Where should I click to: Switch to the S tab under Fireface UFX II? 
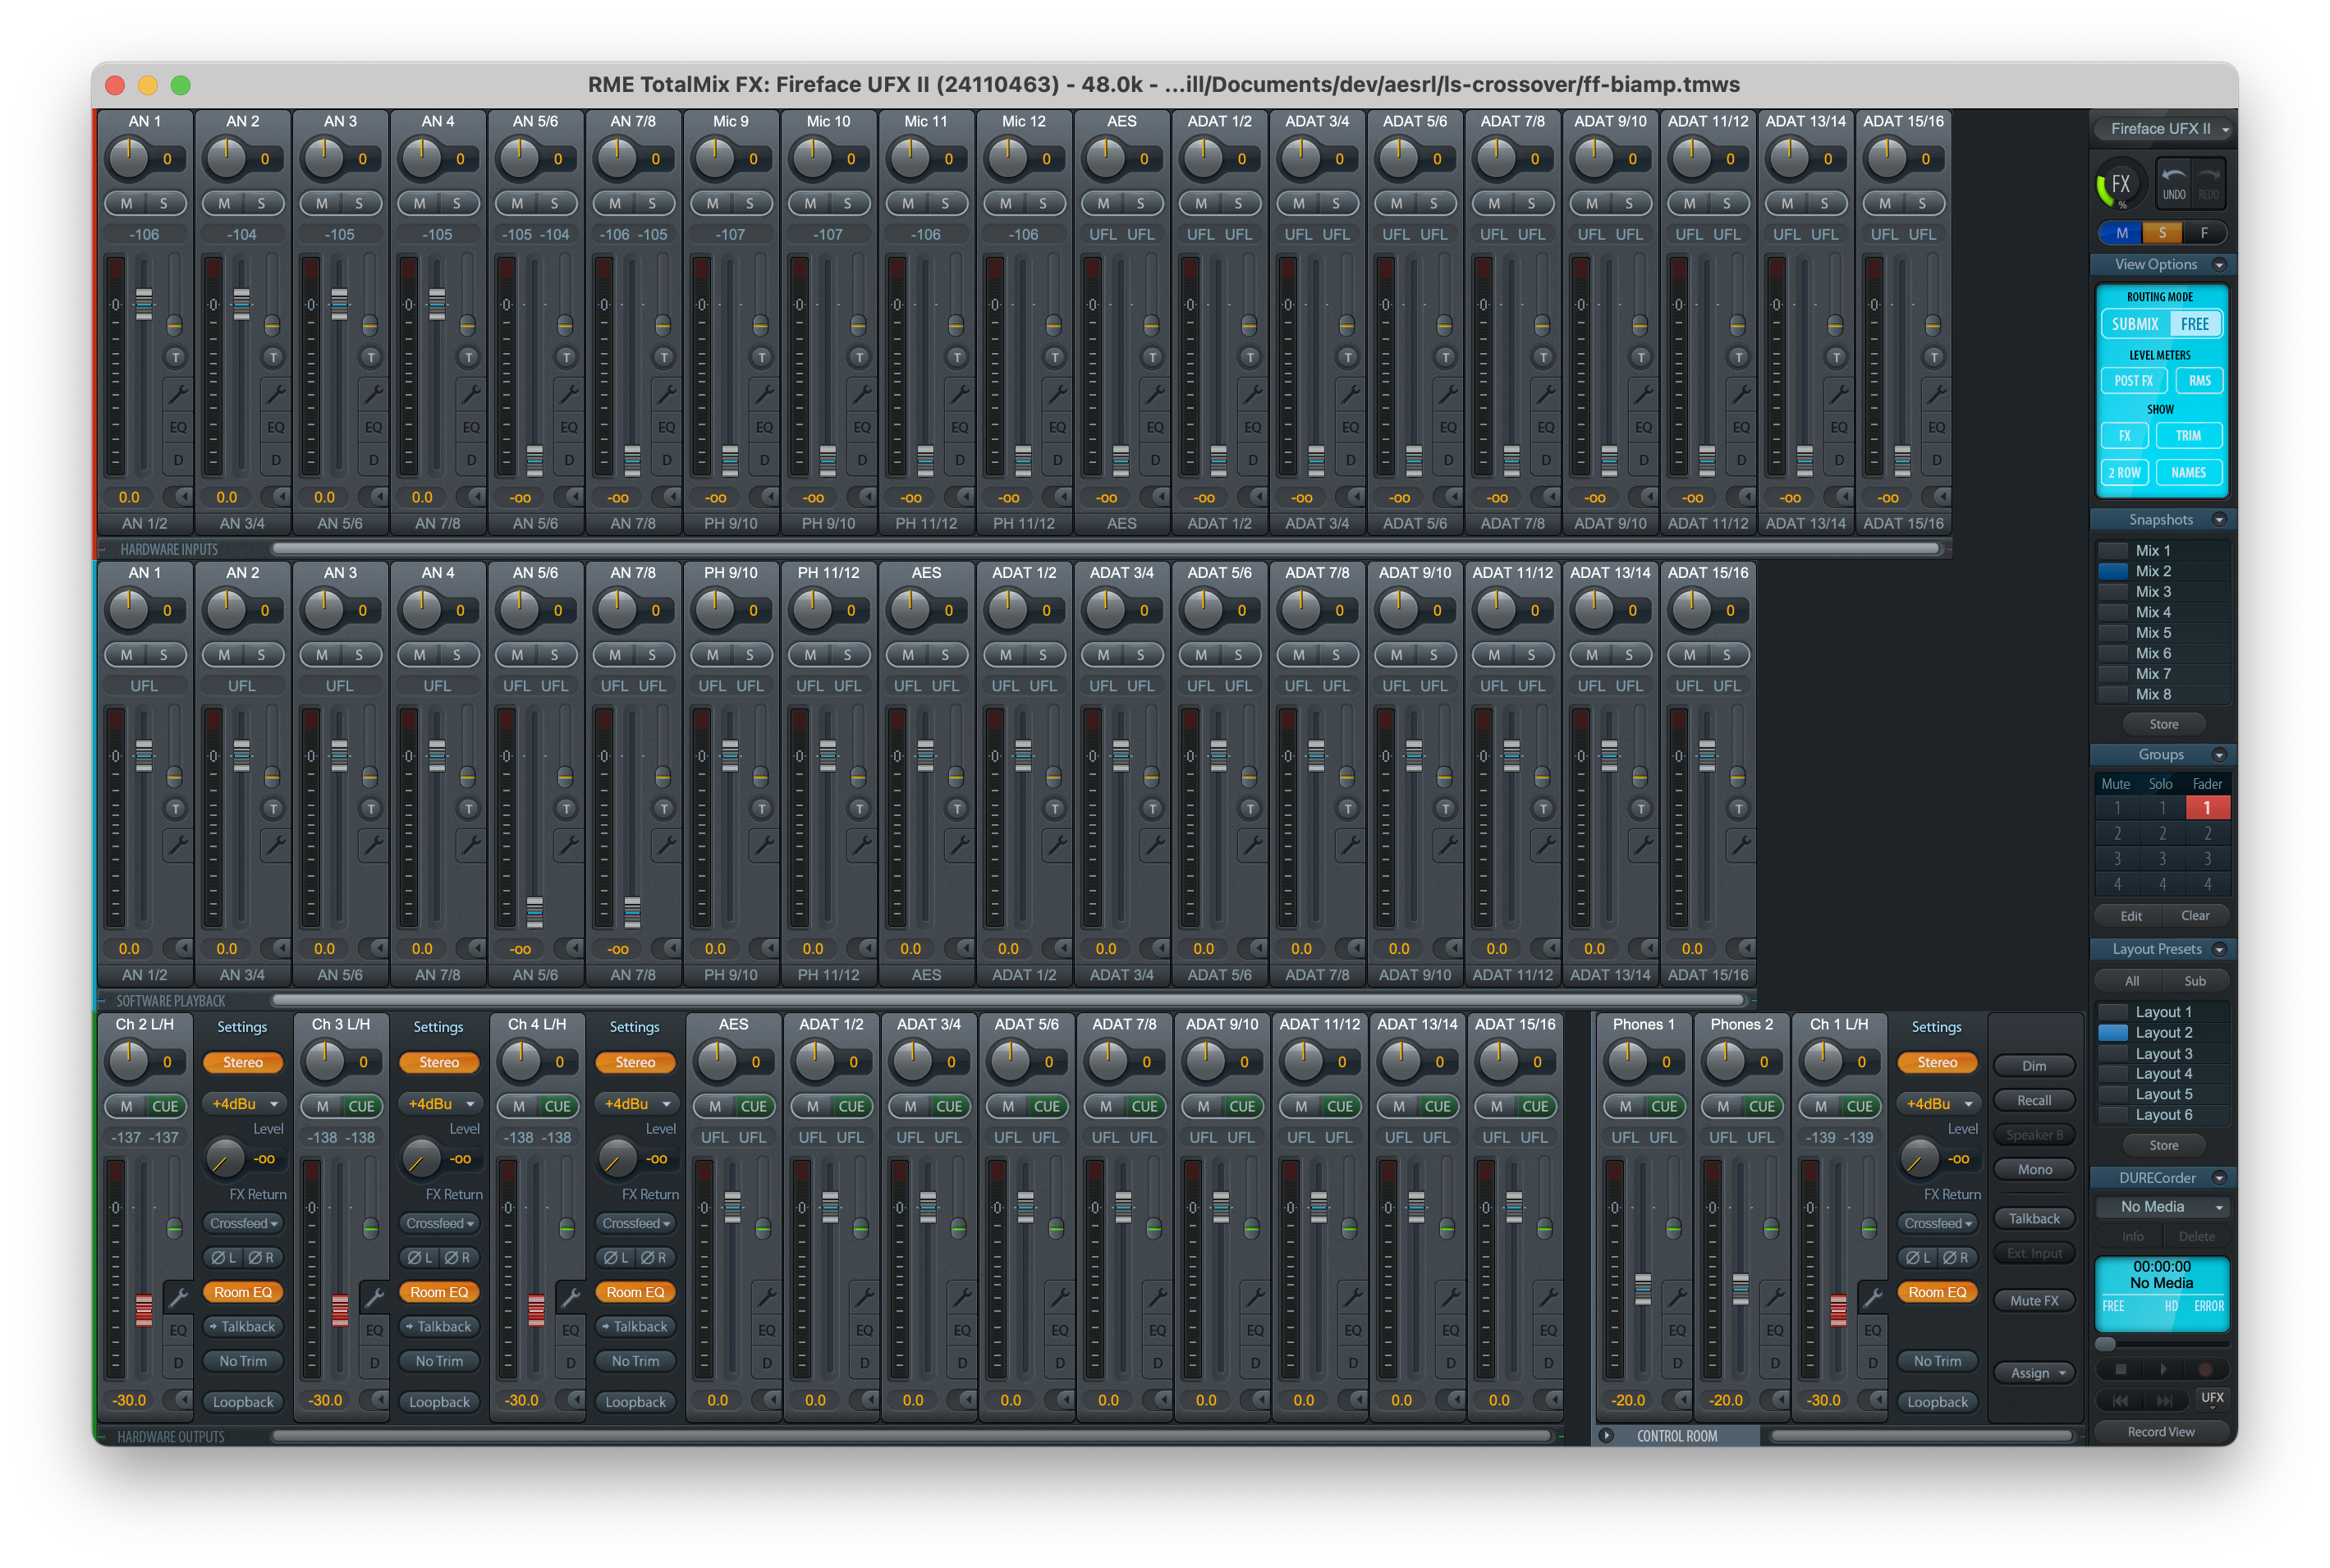click(x=2162, y=232)
